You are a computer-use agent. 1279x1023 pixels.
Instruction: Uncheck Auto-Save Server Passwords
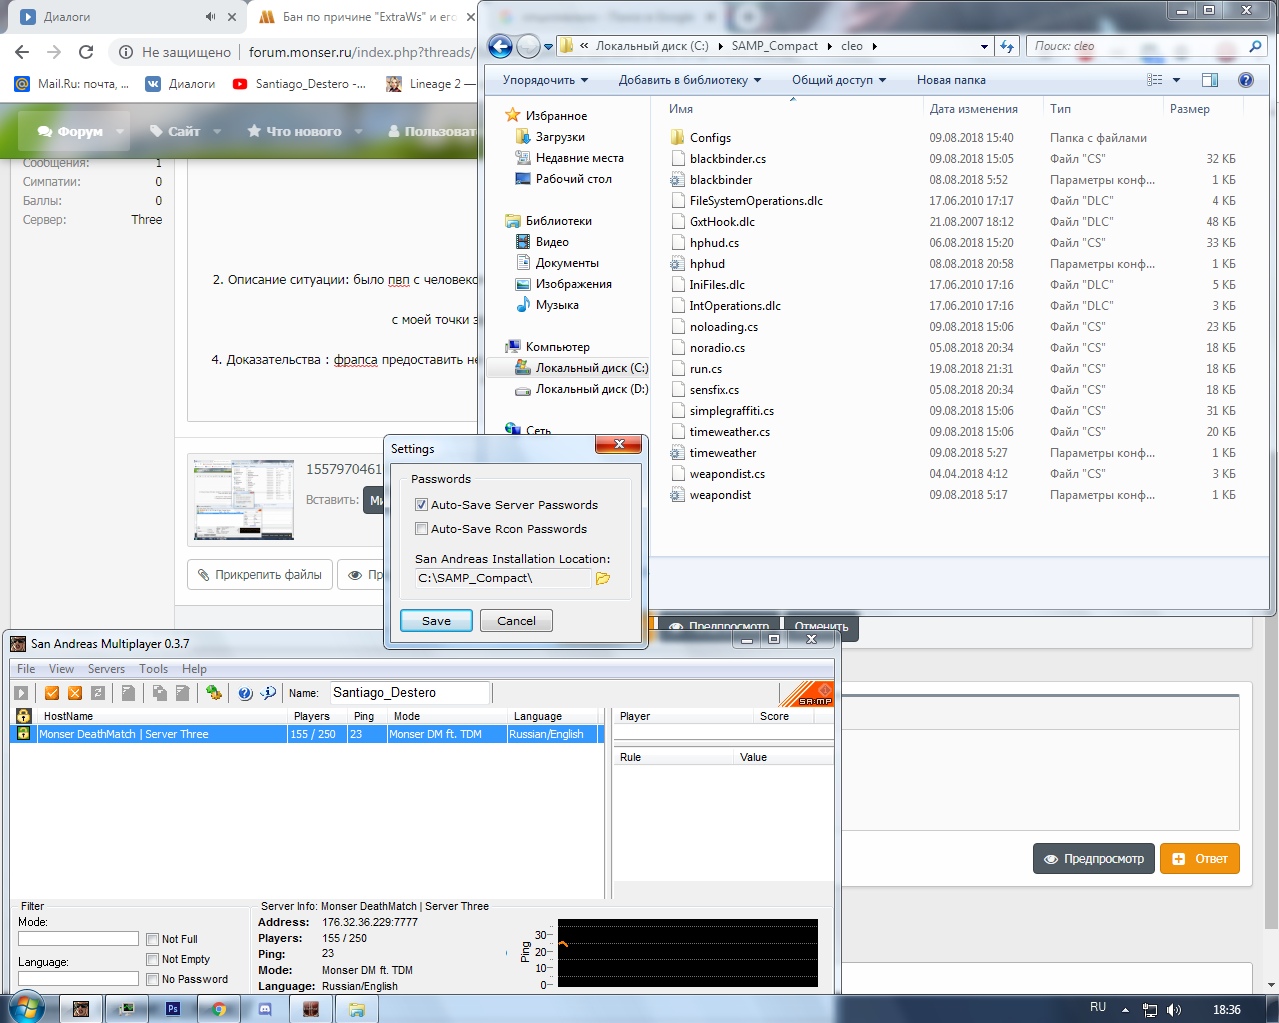point(422,505)
